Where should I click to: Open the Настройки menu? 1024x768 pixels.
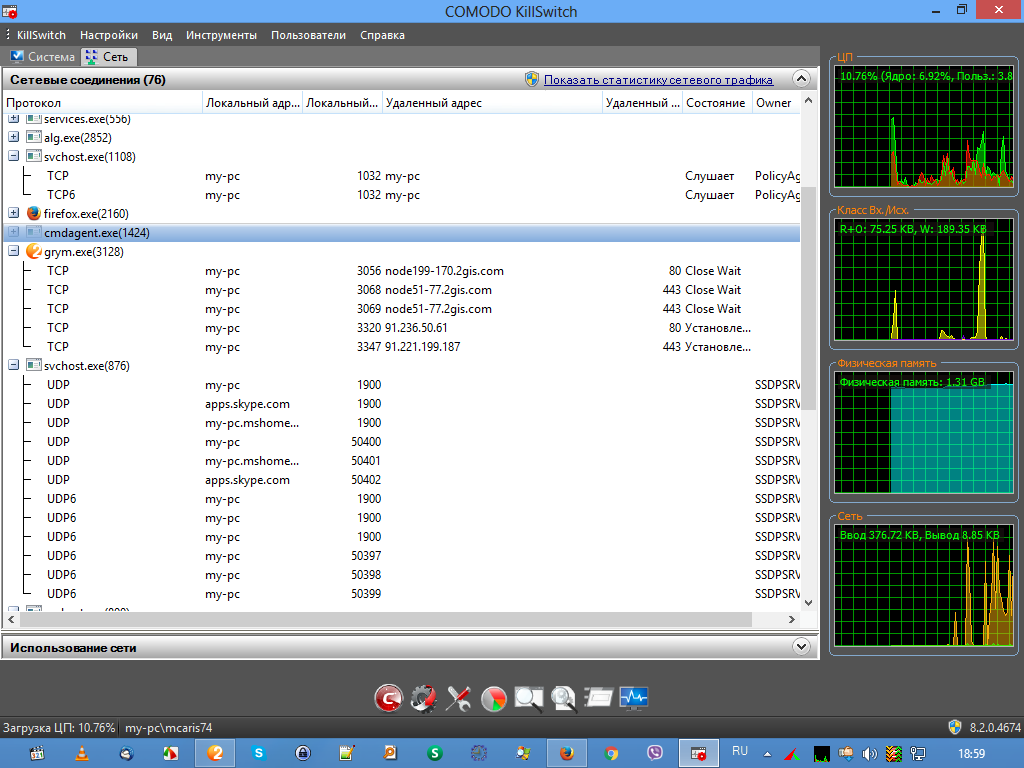point(109,35)
